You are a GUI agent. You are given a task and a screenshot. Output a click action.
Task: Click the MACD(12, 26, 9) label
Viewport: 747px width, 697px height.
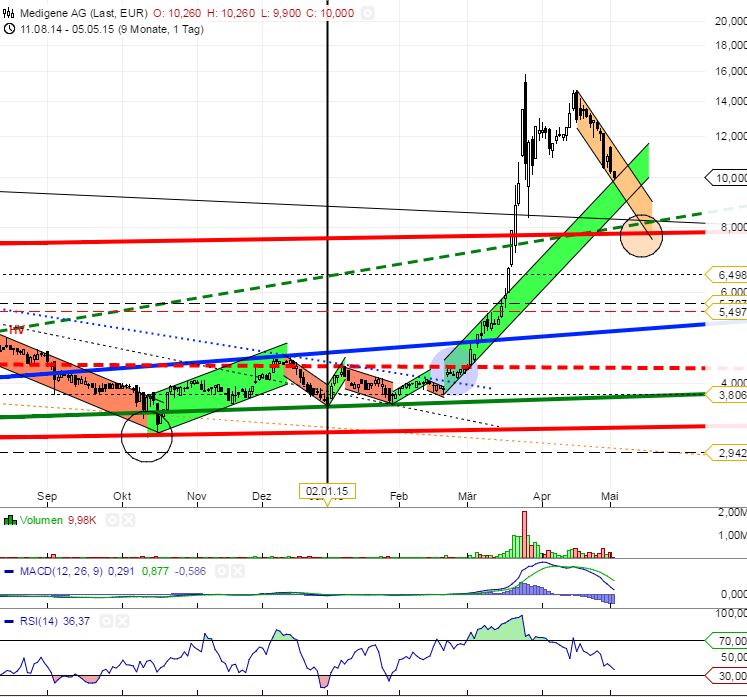pos(61,571)
